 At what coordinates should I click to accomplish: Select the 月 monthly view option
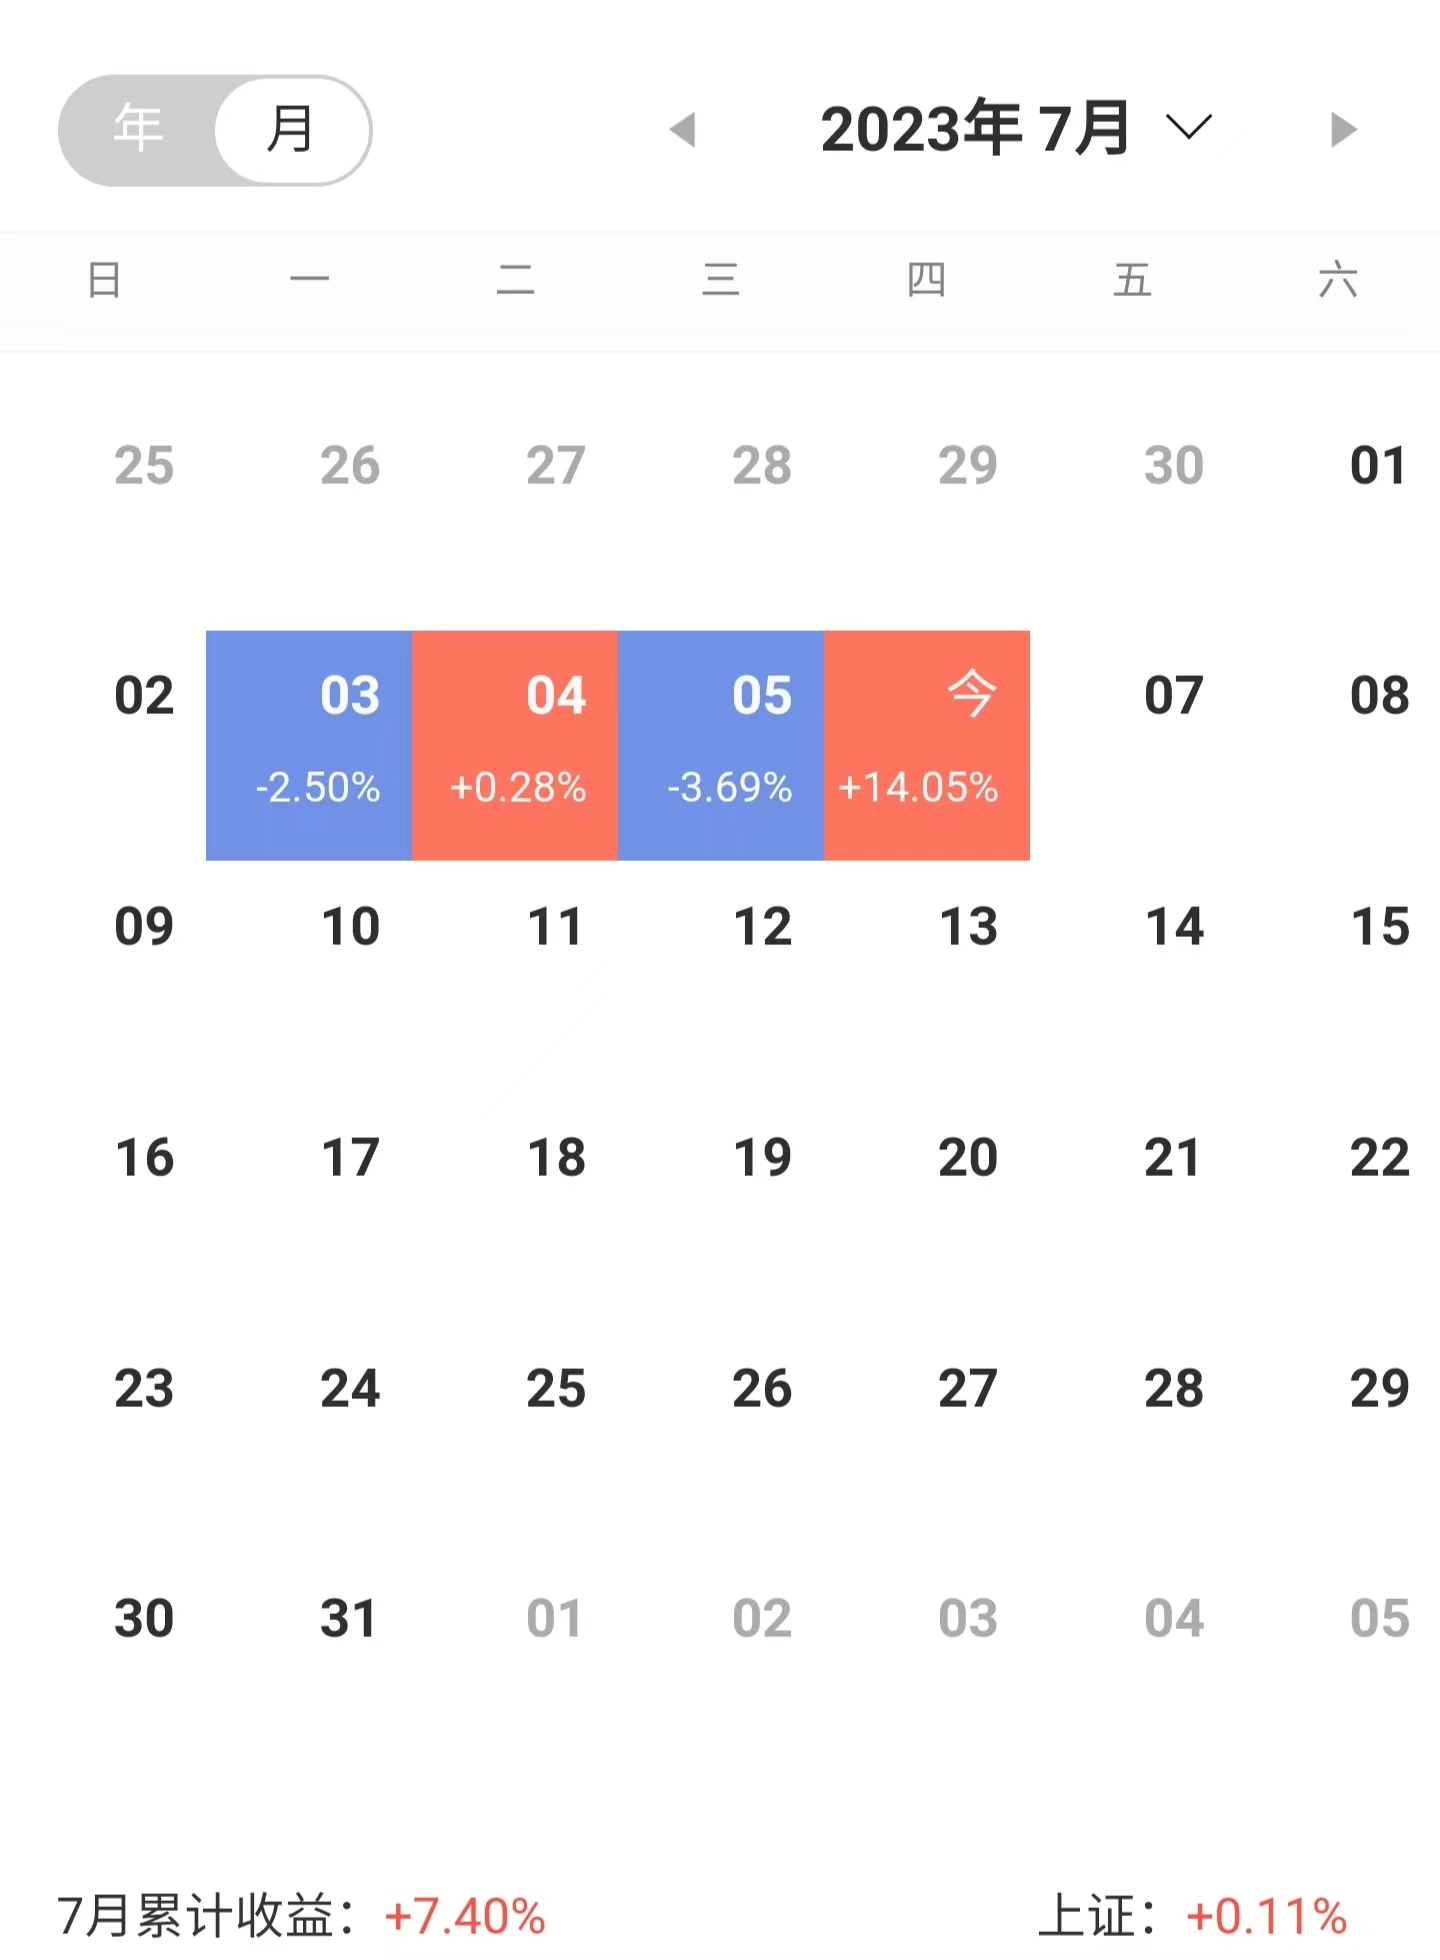pyautogui.click(x=291, y=129)
